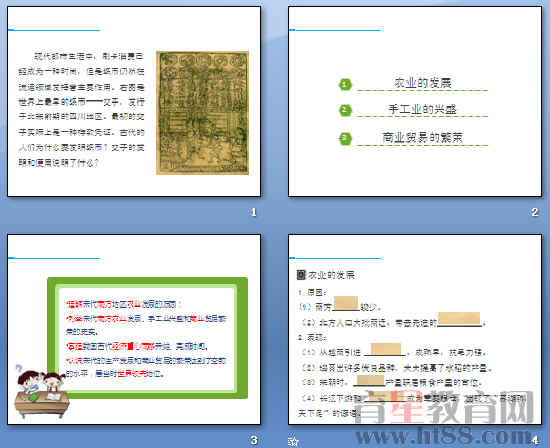Click the green number 3 bullet icon
Screen dimensions: 550x448
(x=345, y=138)
